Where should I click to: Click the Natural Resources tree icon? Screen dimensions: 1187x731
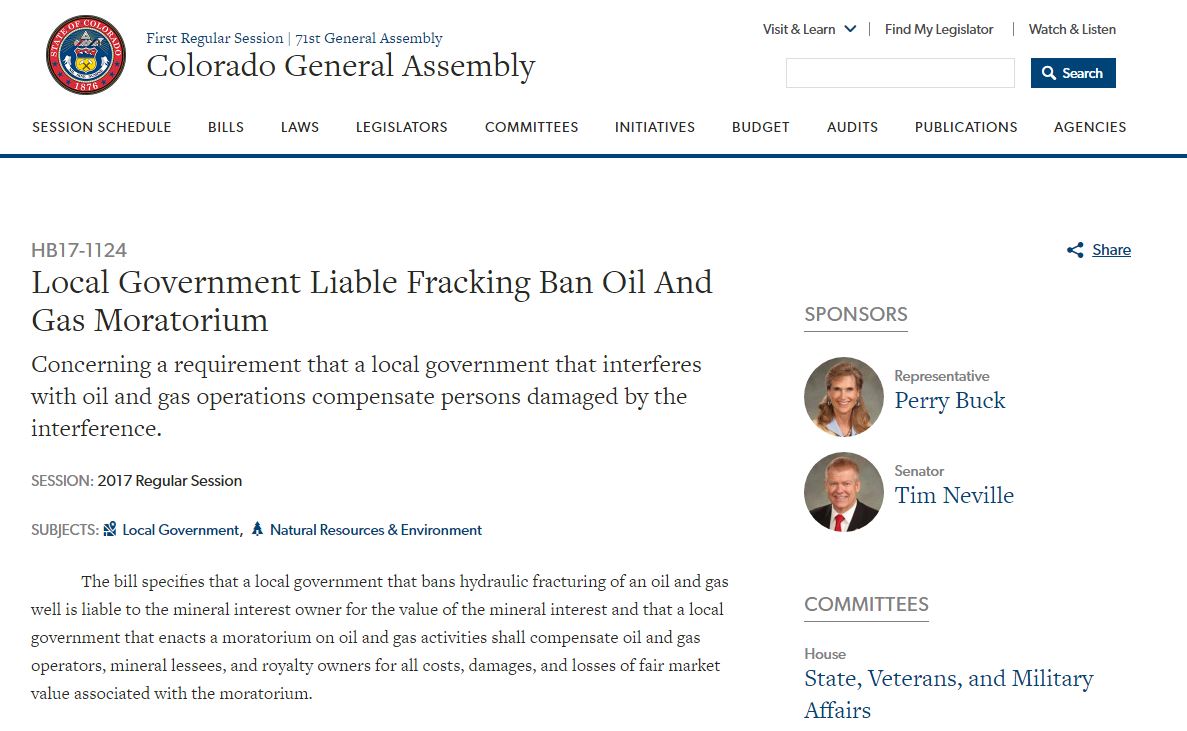[257, 529]
